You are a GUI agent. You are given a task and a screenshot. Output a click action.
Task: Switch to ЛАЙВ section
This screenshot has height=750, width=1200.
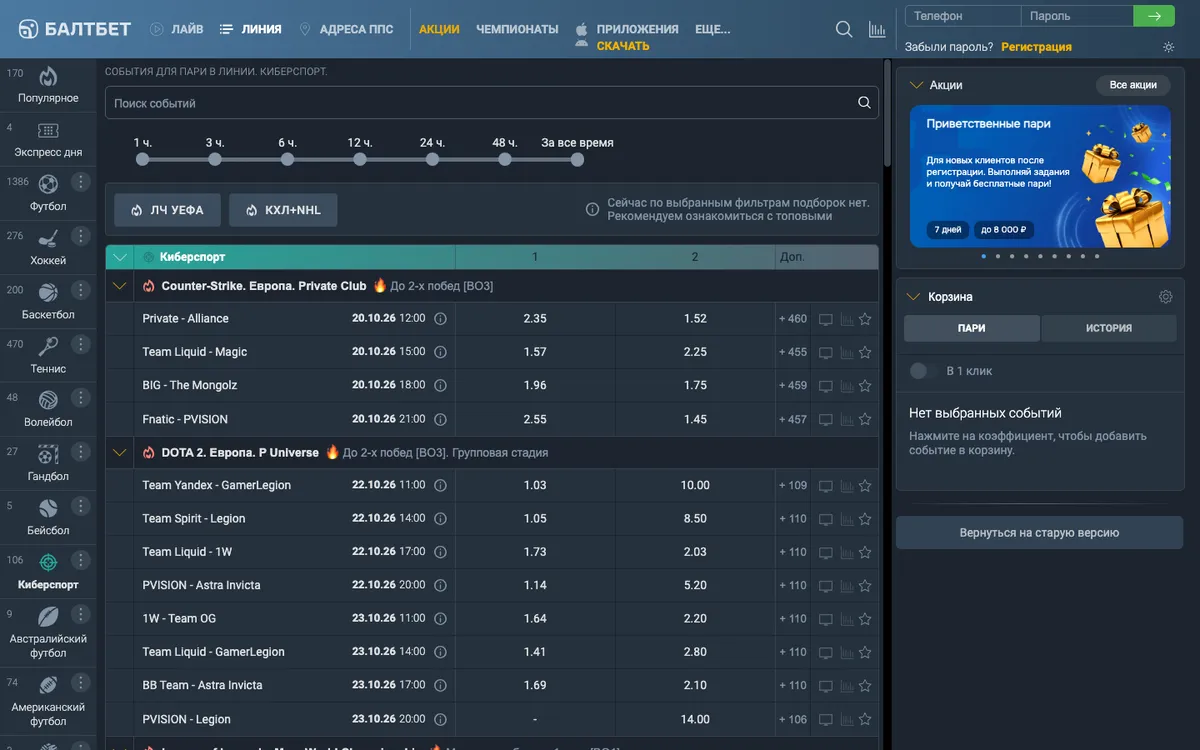(176, 29)
